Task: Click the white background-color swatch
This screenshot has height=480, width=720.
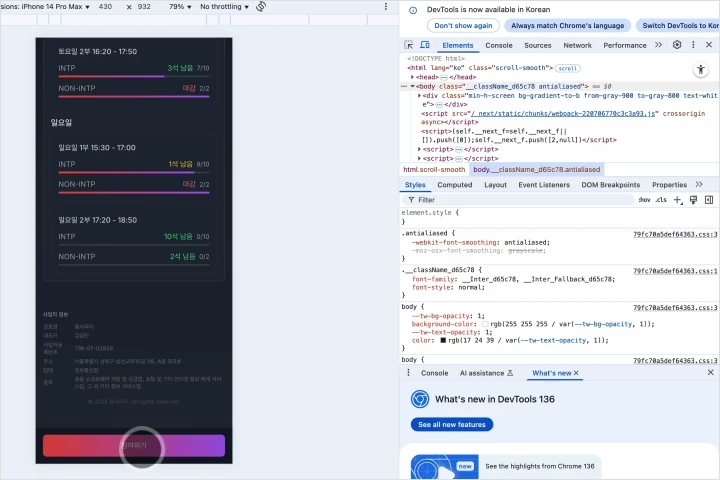Action: click(x=485, y=324)
